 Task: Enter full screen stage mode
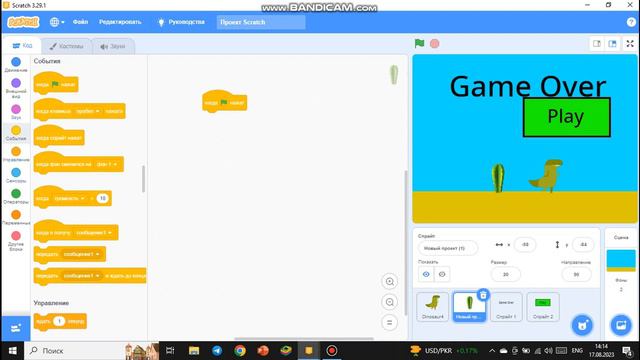tap(630, 44)
